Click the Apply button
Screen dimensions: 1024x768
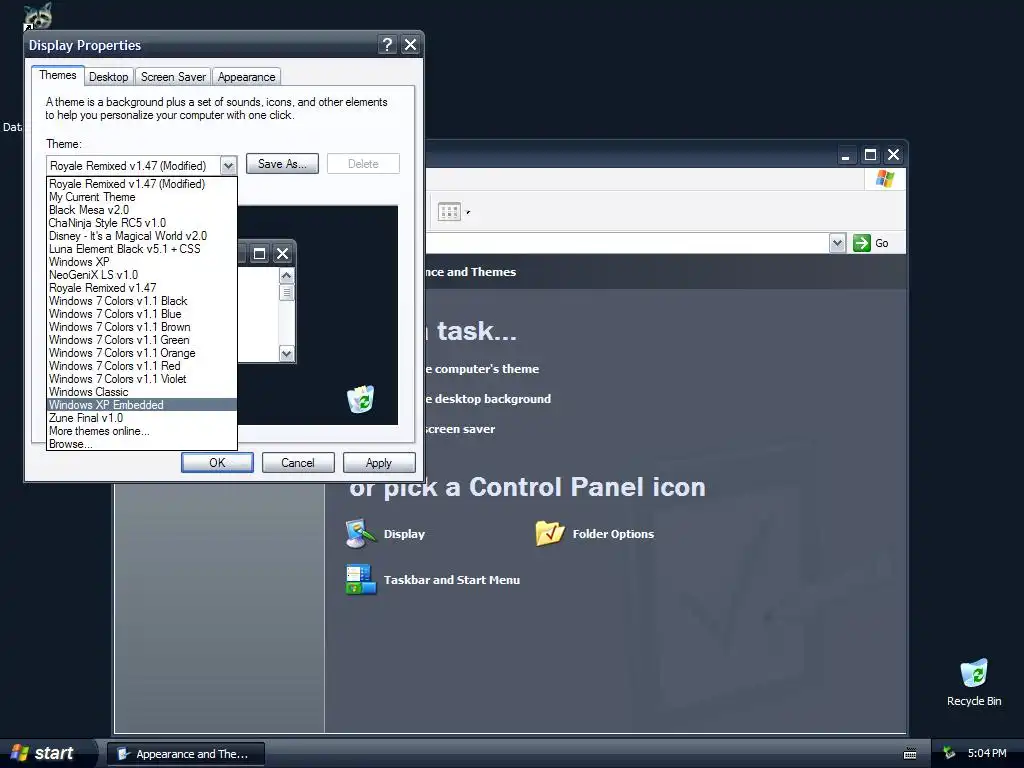[x=379, y=462]
